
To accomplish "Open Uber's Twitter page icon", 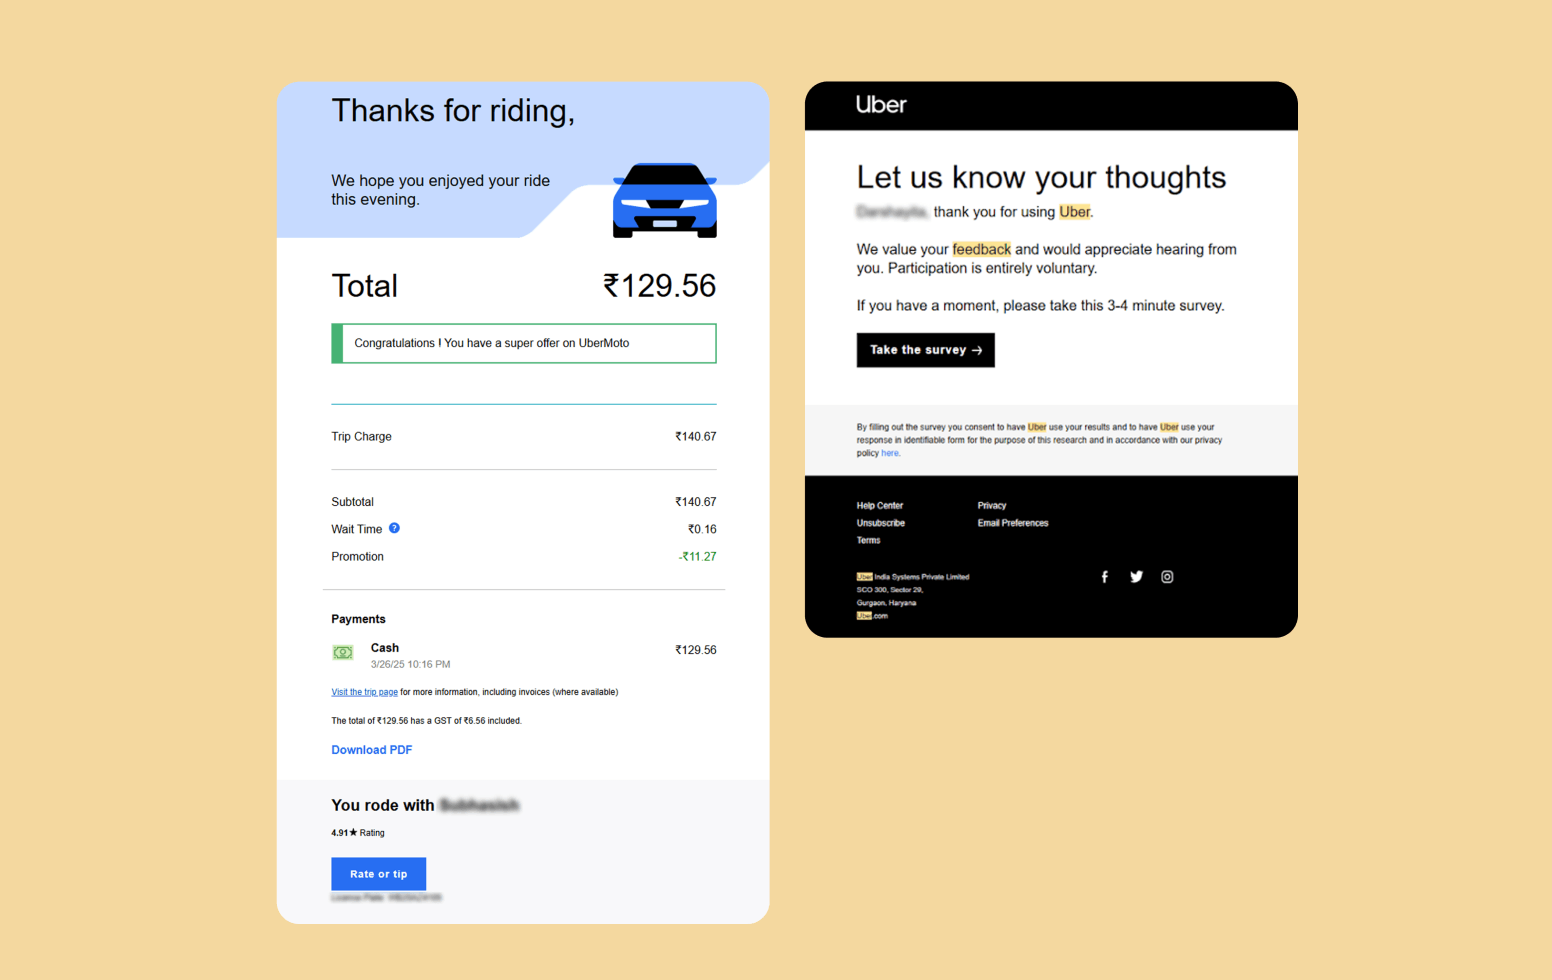I will coord(1136,577).
